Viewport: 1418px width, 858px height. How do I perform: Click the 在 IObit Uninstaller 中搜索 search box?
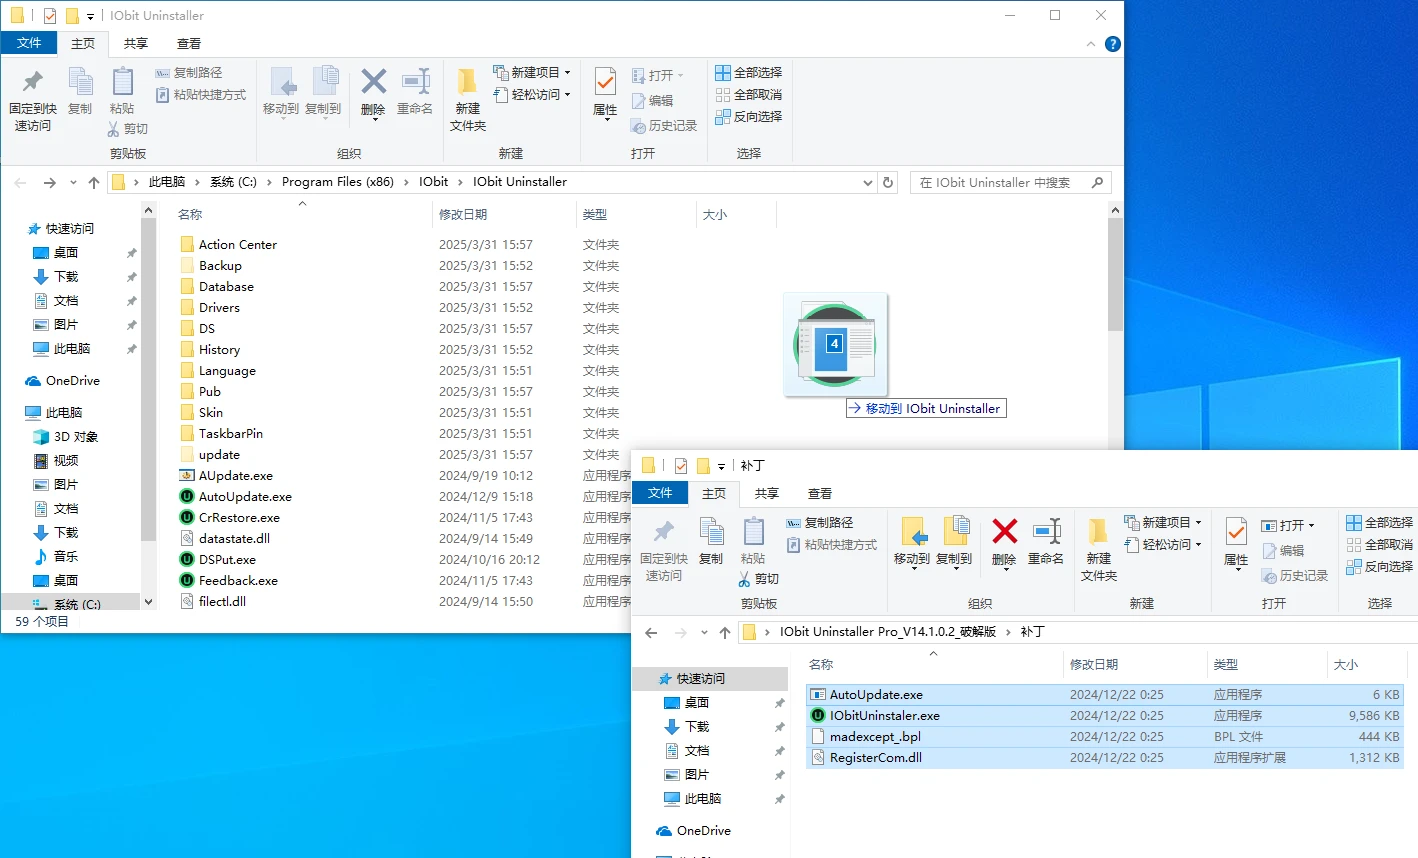[x=1010, y=183]
